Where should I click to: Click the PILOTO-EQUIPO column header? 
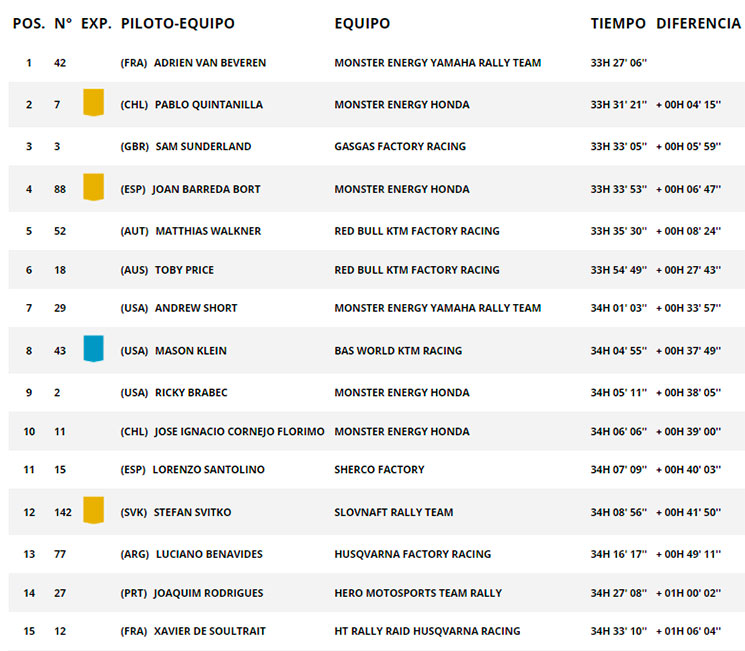tap(178, 23)
